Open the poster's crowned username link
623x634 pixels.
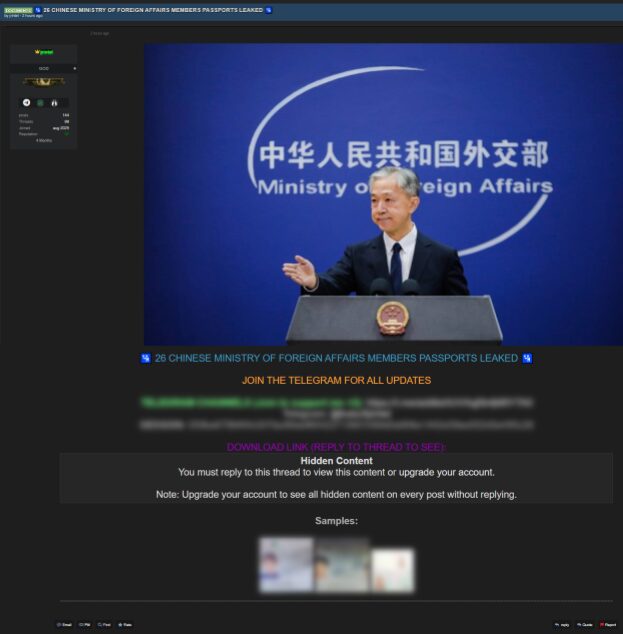44,52
